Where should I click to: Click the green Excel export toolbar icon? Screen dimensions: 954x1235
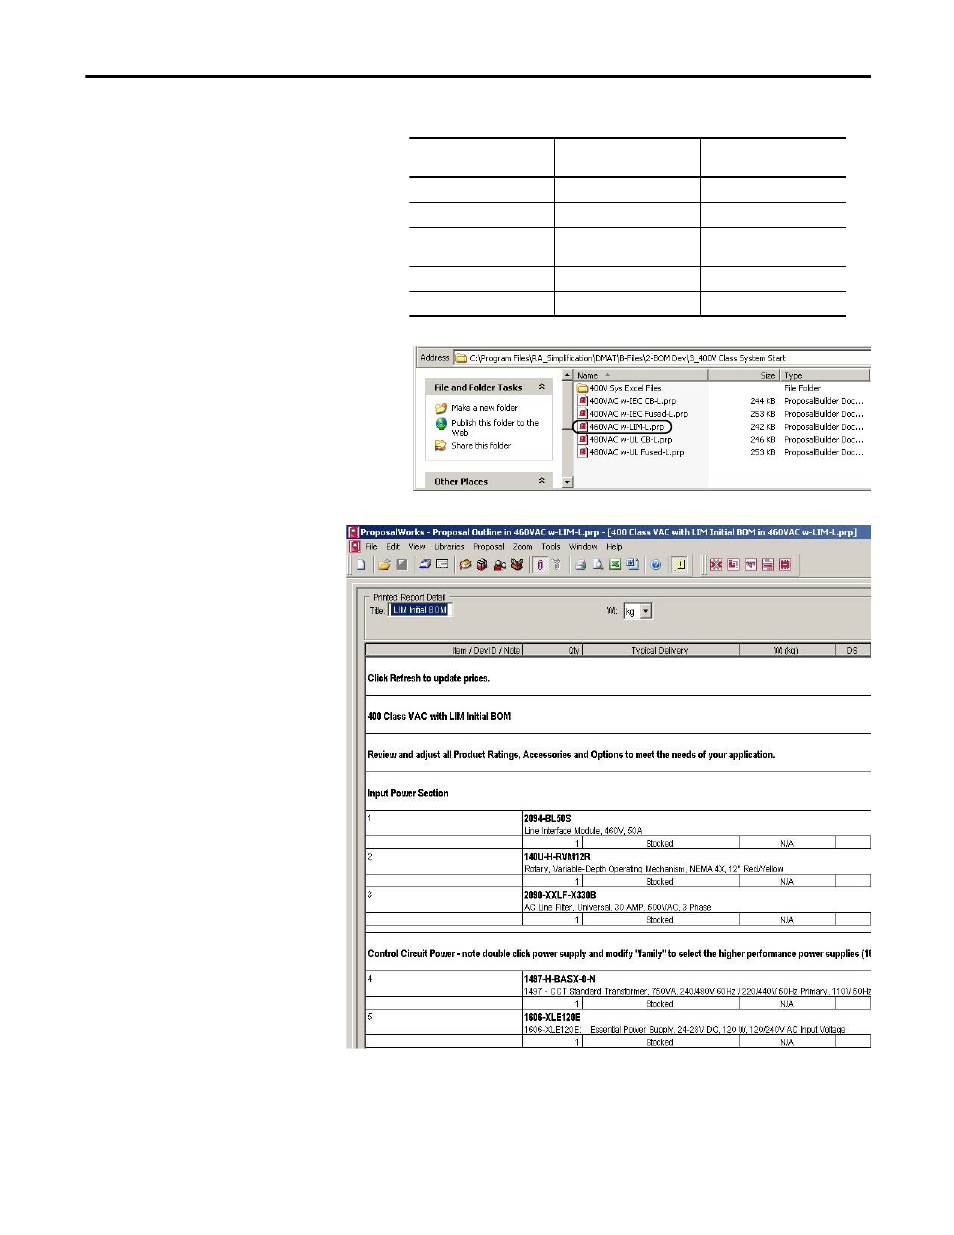pos(615,565)
